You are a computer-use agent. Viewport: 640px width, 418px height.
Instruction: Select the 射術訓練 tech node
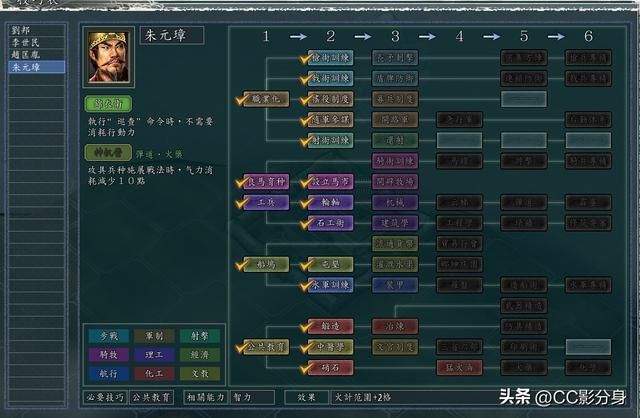click(x=330, y=140)
